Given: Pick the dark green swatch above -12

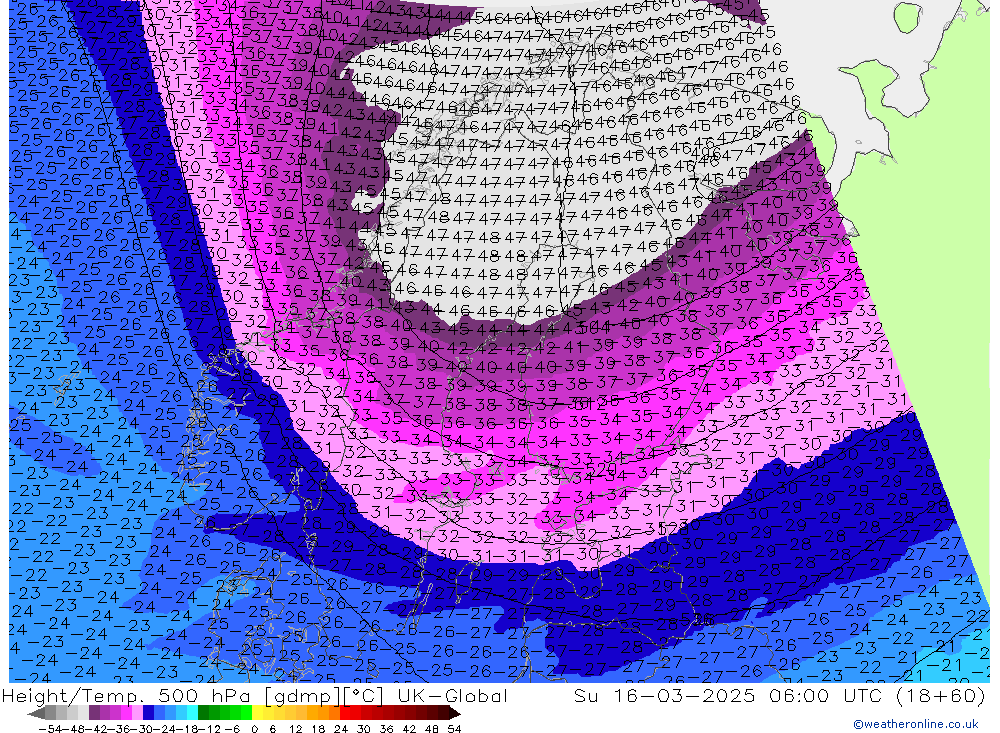Looking at the screenshot, I should [203, 712].
